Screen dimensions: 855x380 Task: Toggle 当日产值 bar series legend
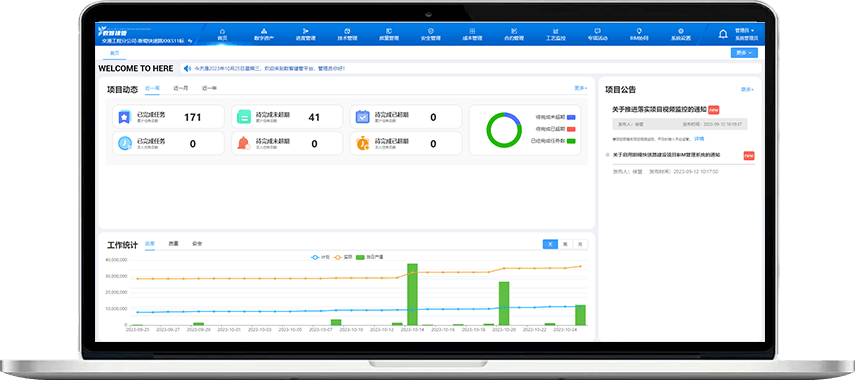(x=370, y=257)
